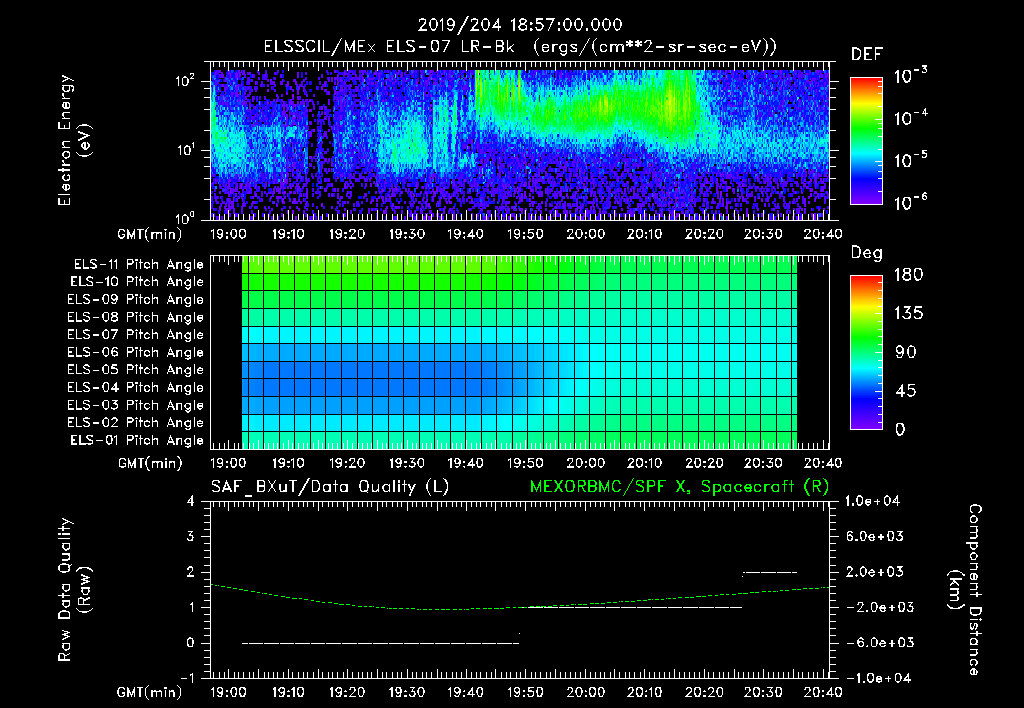Select the '2.0e+03' right axis value

875,572
